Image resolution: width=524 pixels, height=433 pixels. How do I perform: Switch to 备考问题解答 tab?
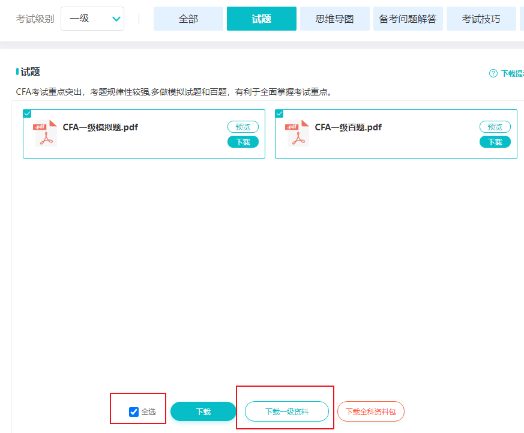tap(408, 19)
